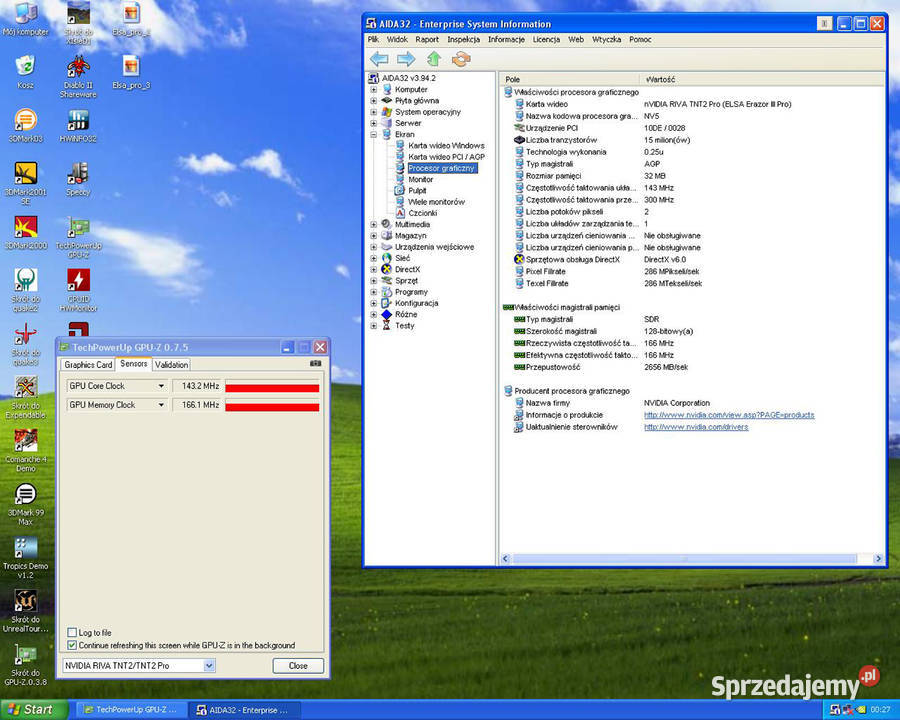900x720 pixels.
Task: Click the back arrow in AIDA32 toolbar
Action: tap(379, 59)
